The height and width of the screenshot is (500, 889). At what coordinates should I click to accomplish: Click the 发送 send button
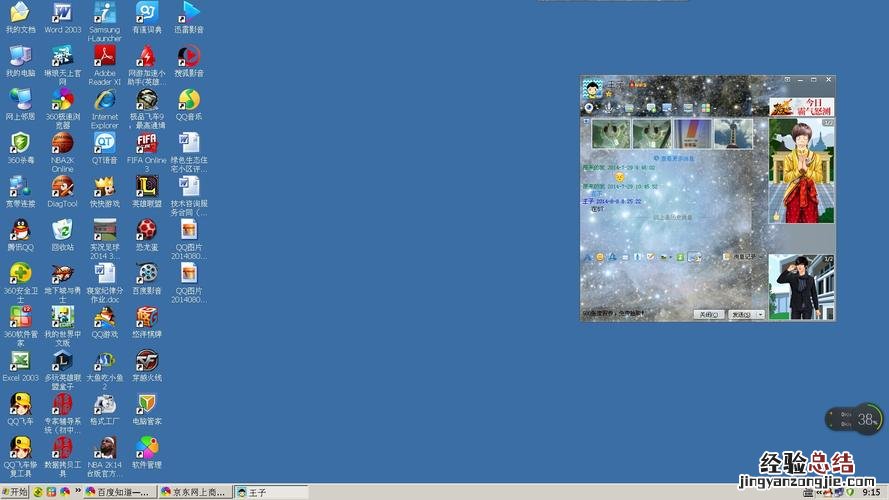tap(741, 314)
